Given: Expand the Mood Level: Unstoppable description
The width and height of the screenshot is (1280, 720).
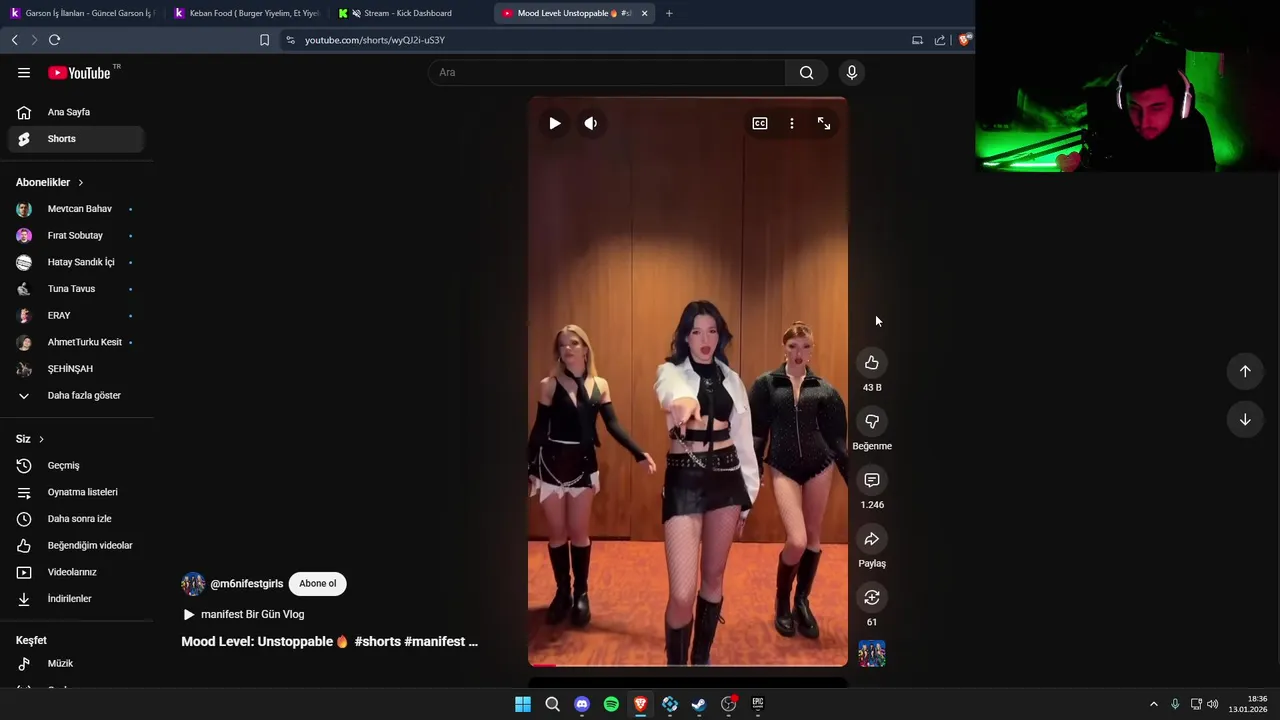Looking at the screenshot, I should pos(330,642).
